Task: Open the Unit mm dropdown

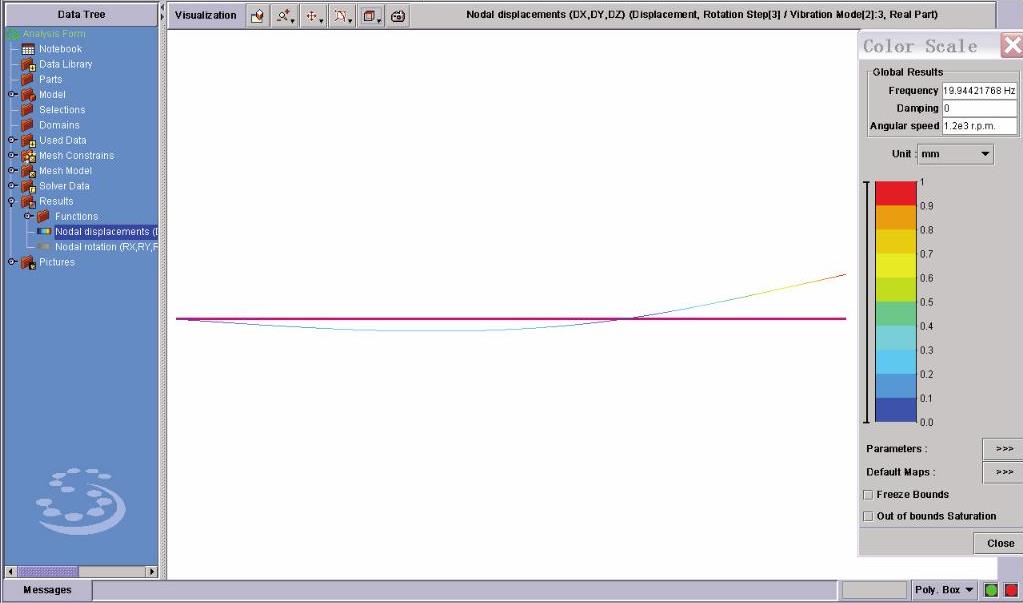Action: pos(955,154)
